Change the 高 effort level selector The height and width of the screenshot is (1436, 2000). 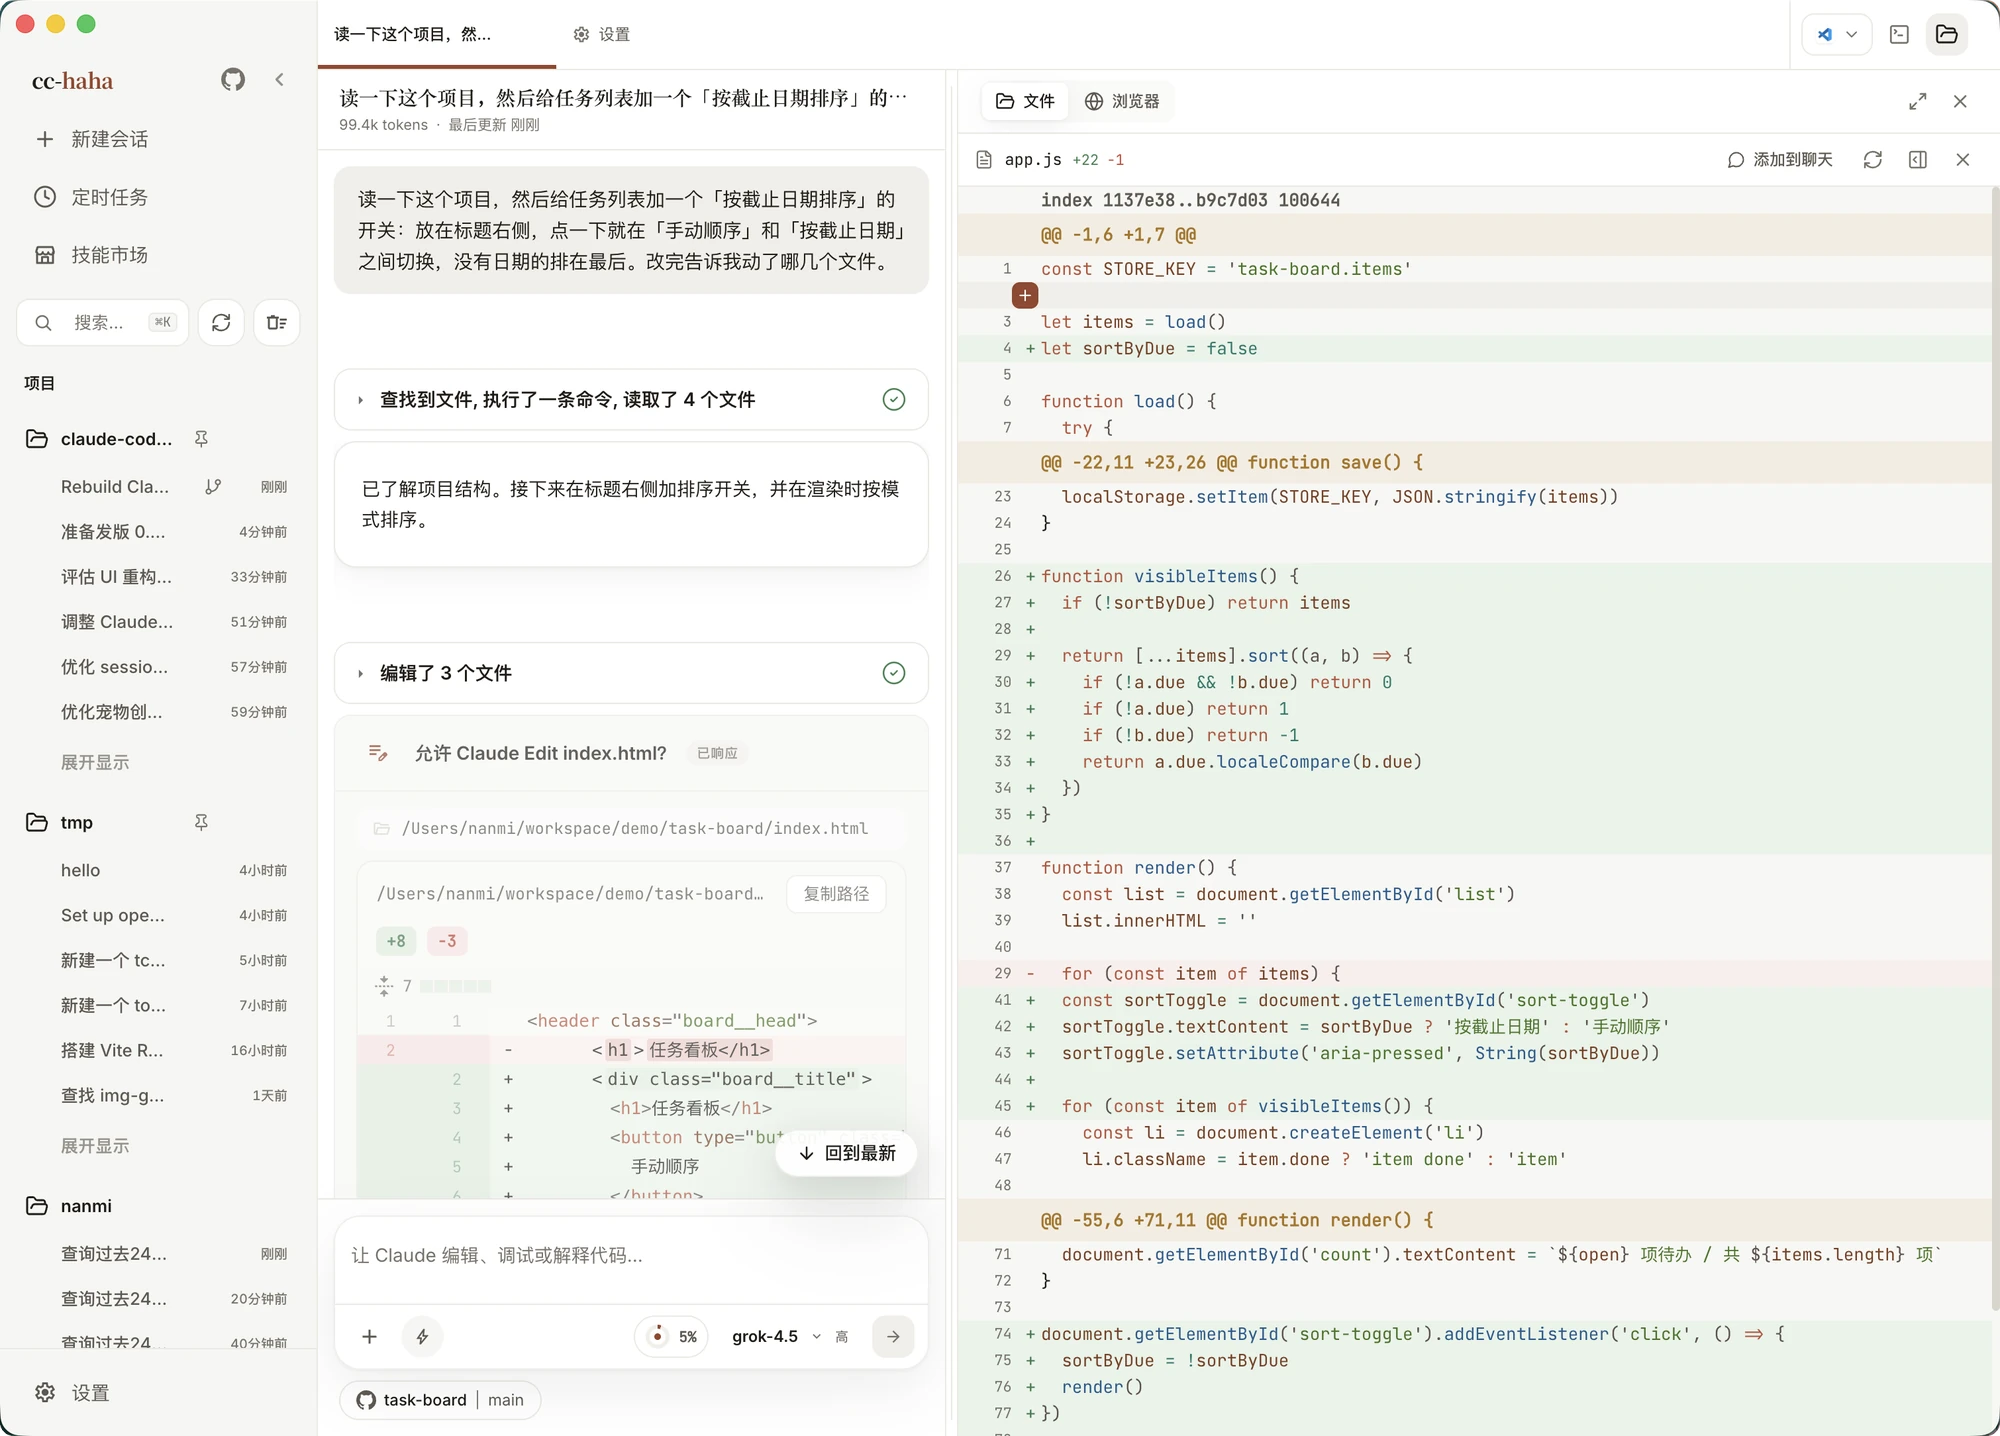coord(842,1337)
